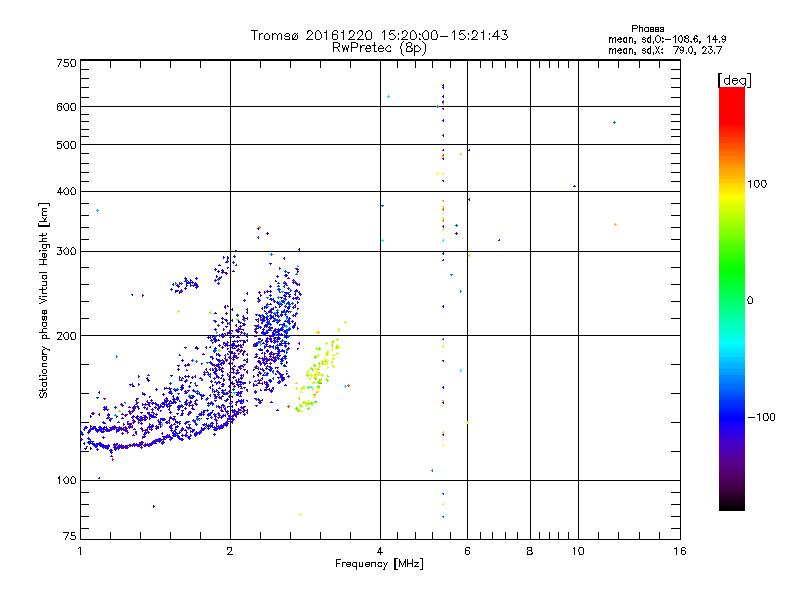Click the y-axis tick label '75'
The height and width of the screenshot is (600, 800).
[70, 536]
